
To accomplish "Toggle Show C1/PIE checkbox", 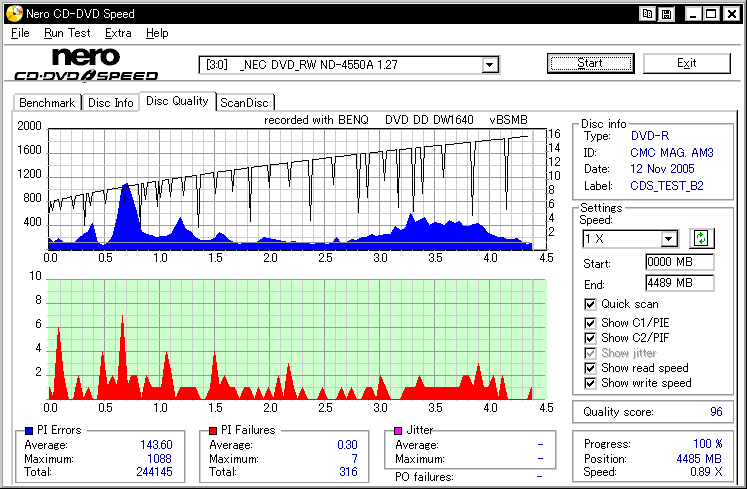I will click(590, 323).
